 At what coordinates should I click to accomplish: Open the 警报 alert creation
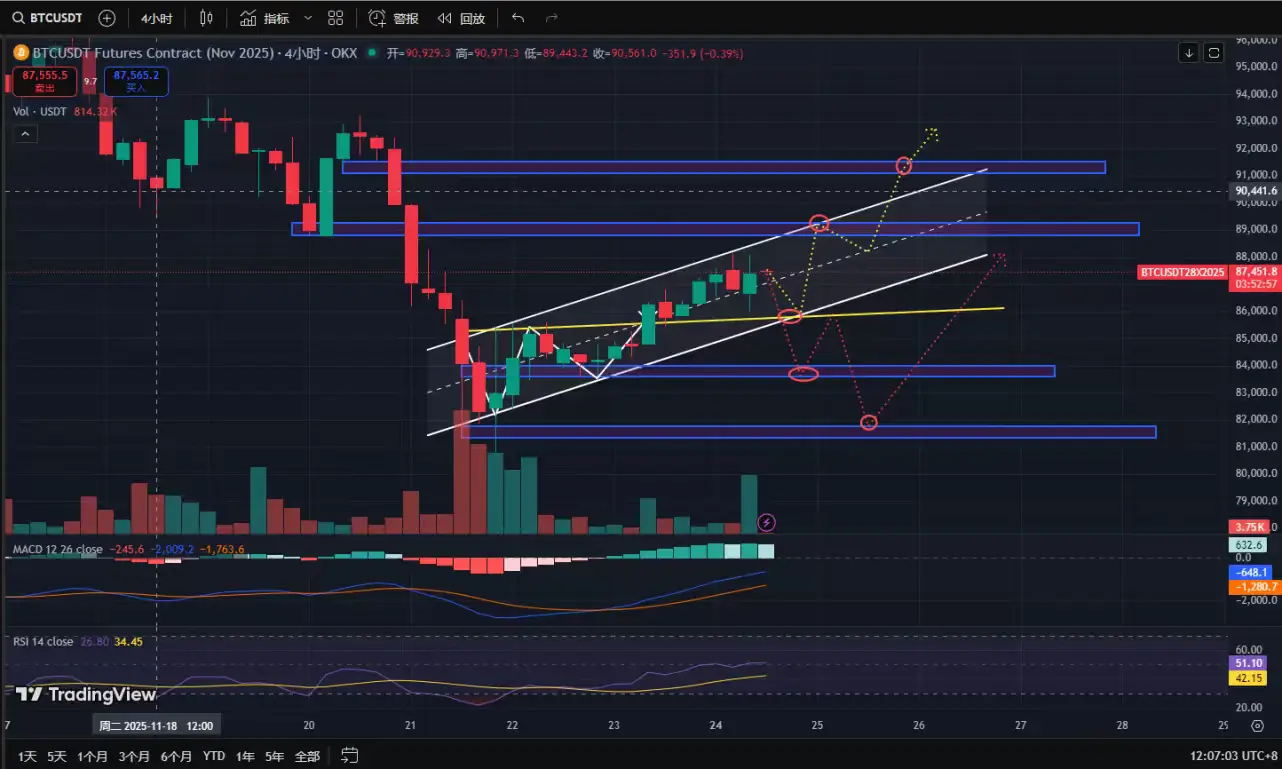tap(394, 18)
